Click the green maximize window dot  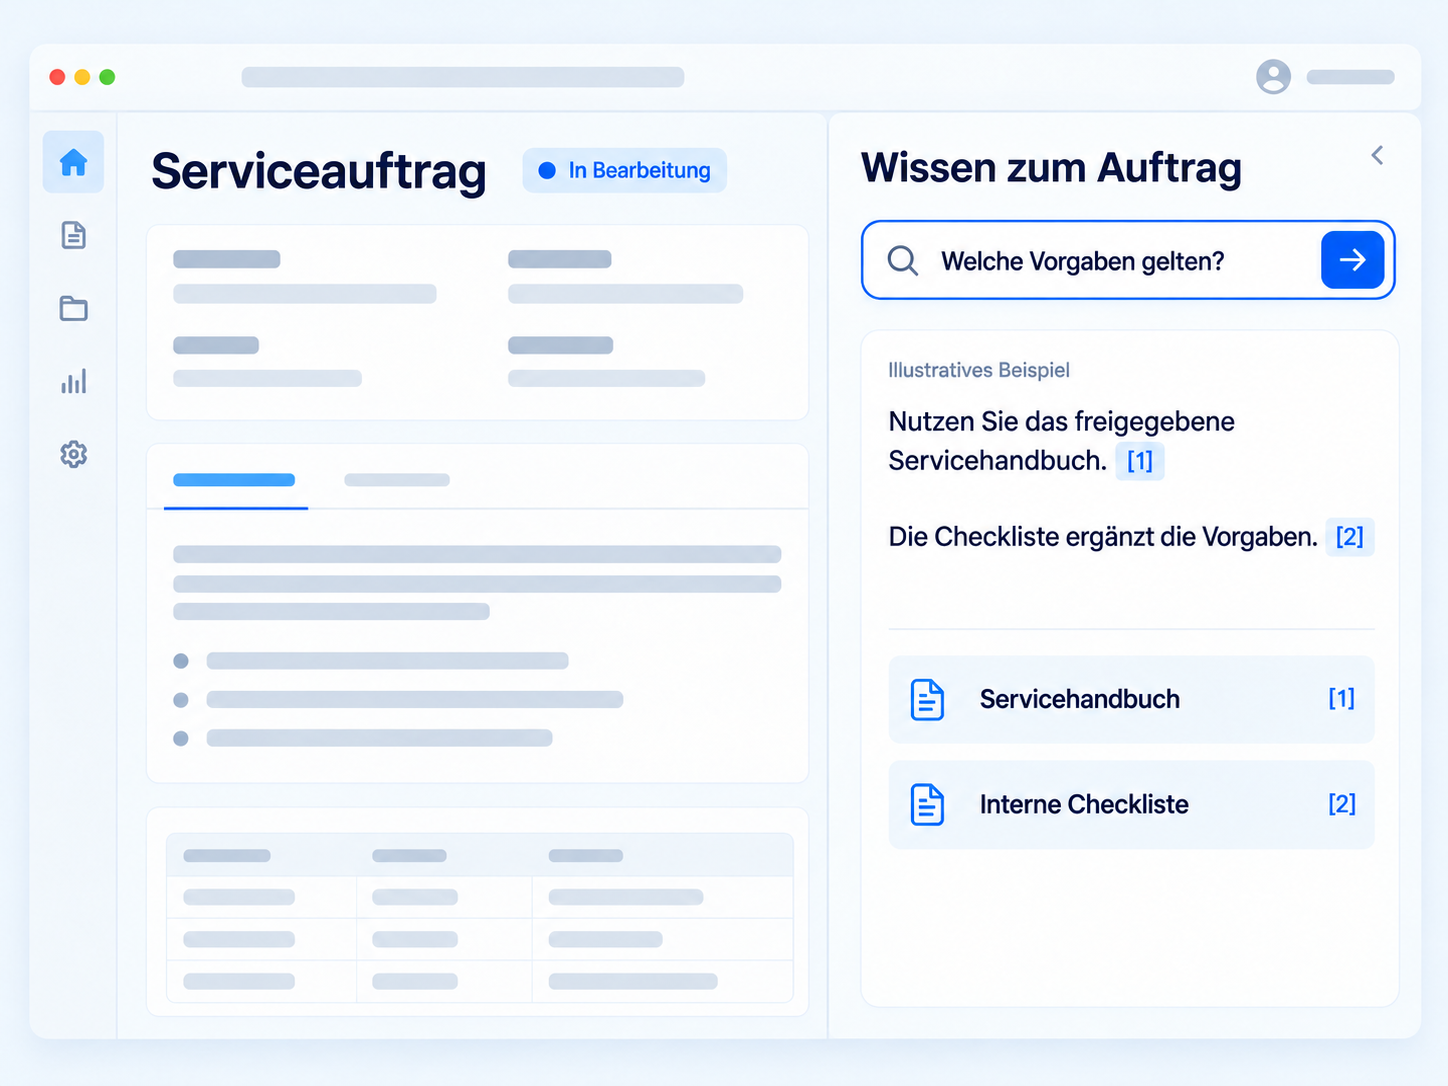click(x=107, y=77)
